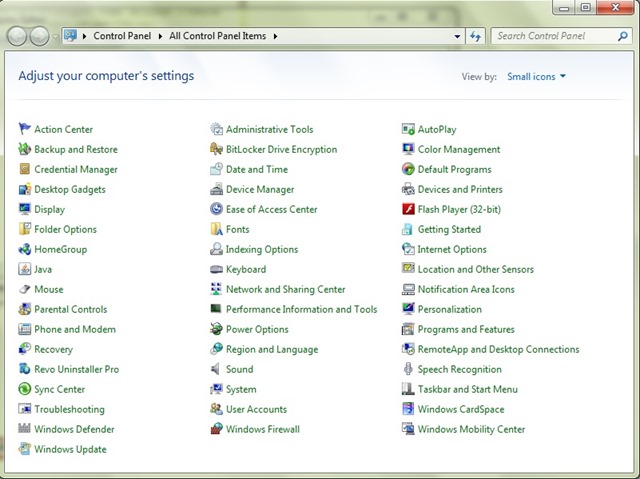Screen dimensions: 640x479
Task: Click the Default Programs icon
Action: 408,169
